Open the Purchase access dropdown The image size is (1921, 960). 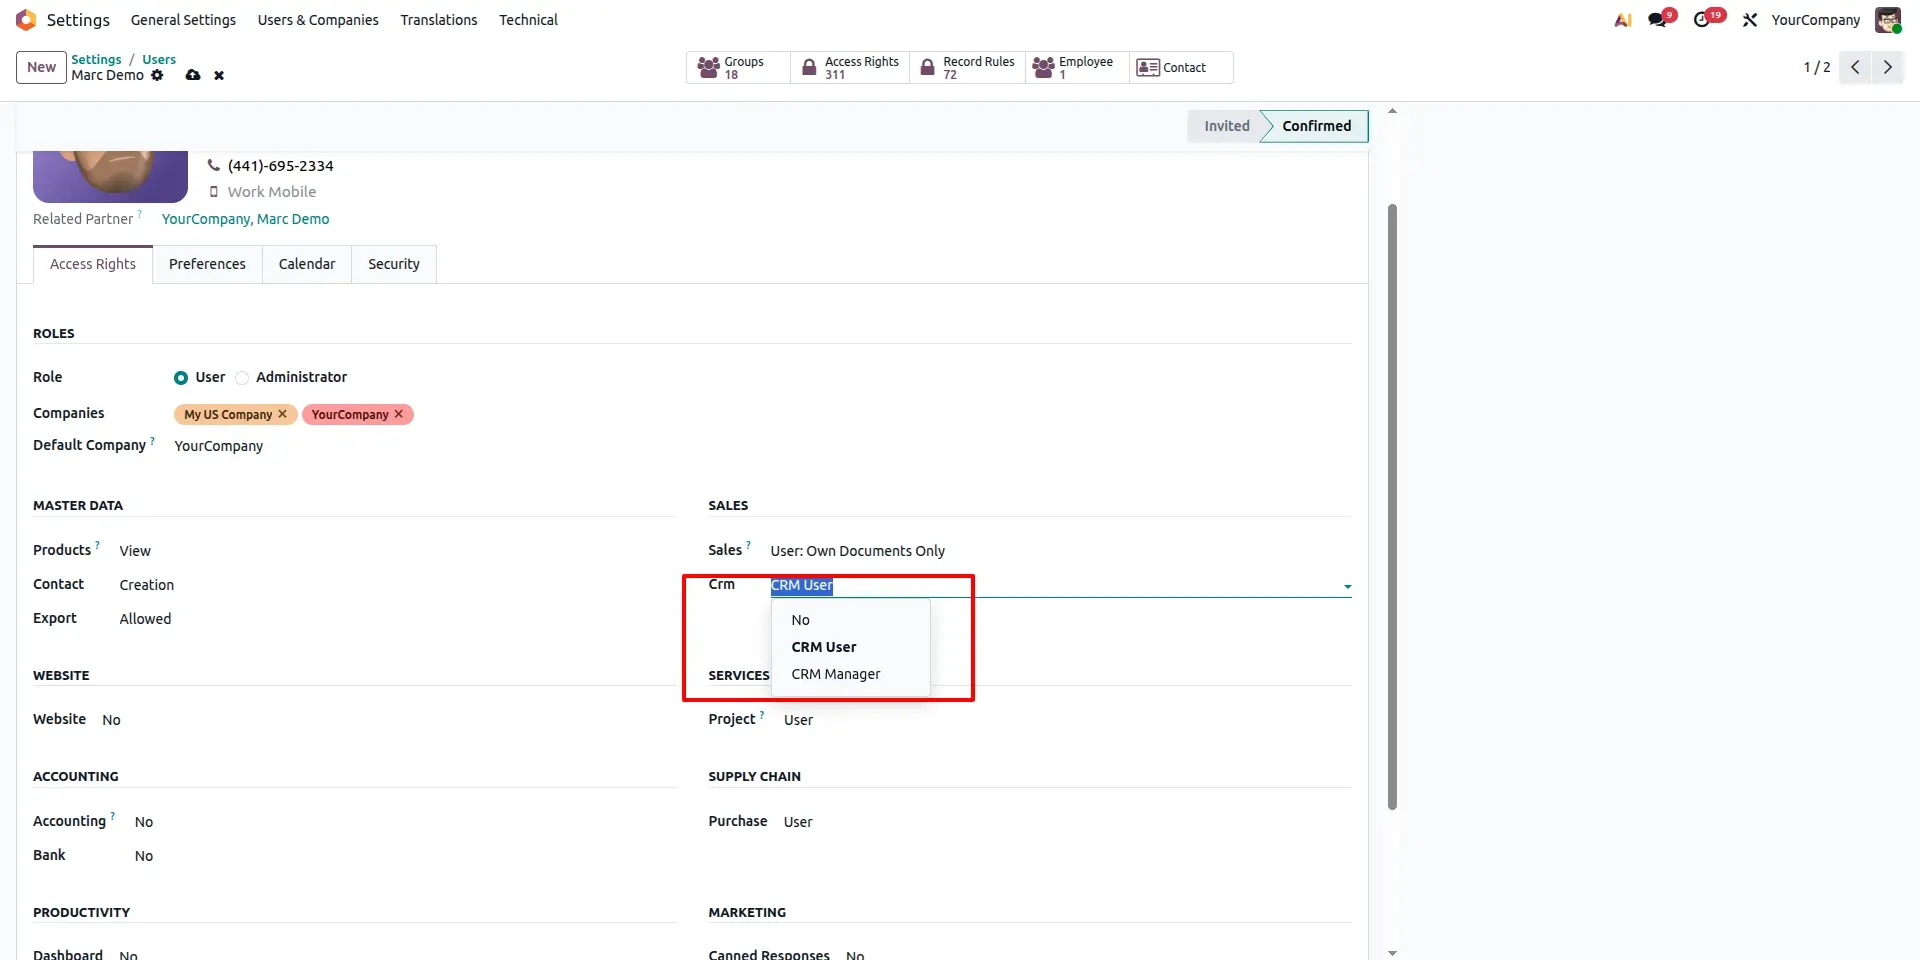click(1067, 822)
